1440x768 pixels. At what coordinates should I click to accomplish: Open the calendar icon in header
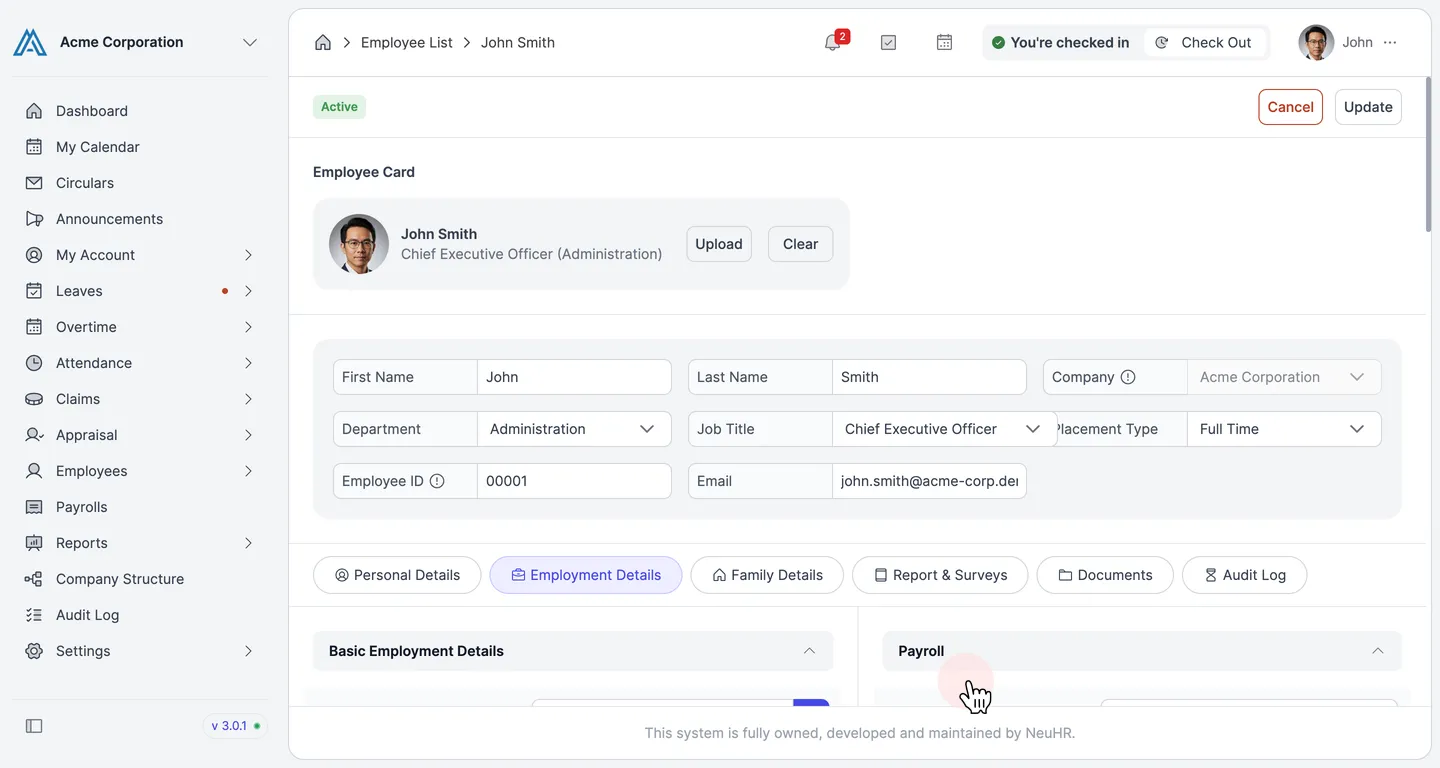pos(944,42)
